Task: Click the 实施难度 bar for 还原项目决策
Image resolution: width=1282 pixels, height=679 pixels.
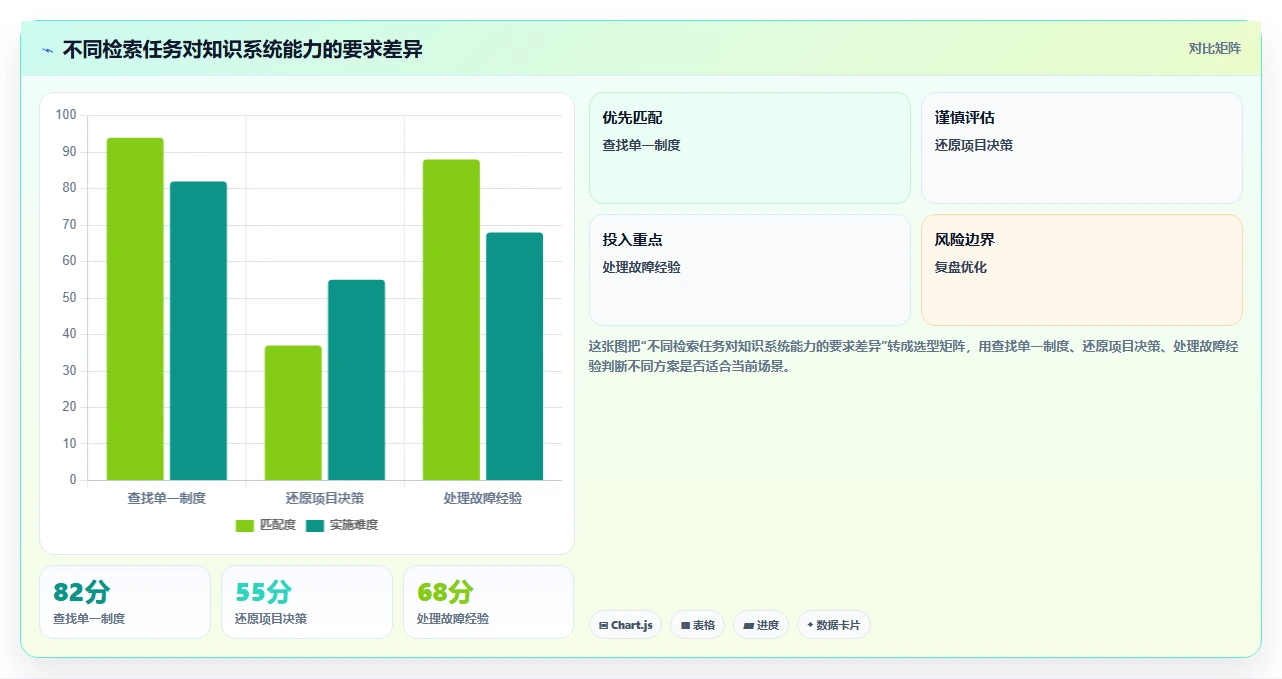Action: tap(356, 380)
